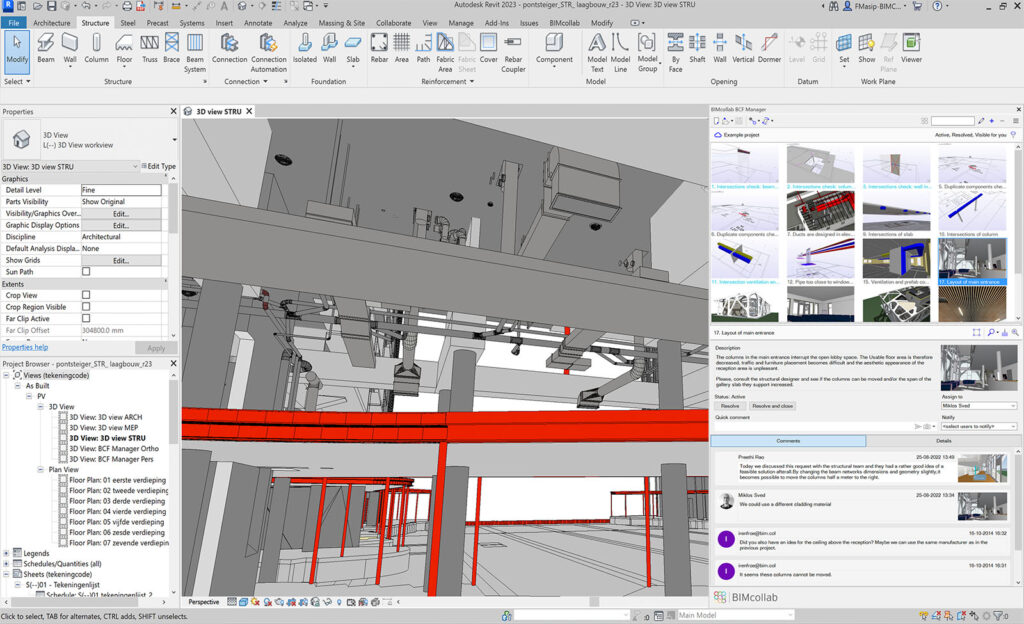Pick the Vertical opening tool
Image resolution: width=1024 pixels, height=624 pixels.
tap(743, 48)
